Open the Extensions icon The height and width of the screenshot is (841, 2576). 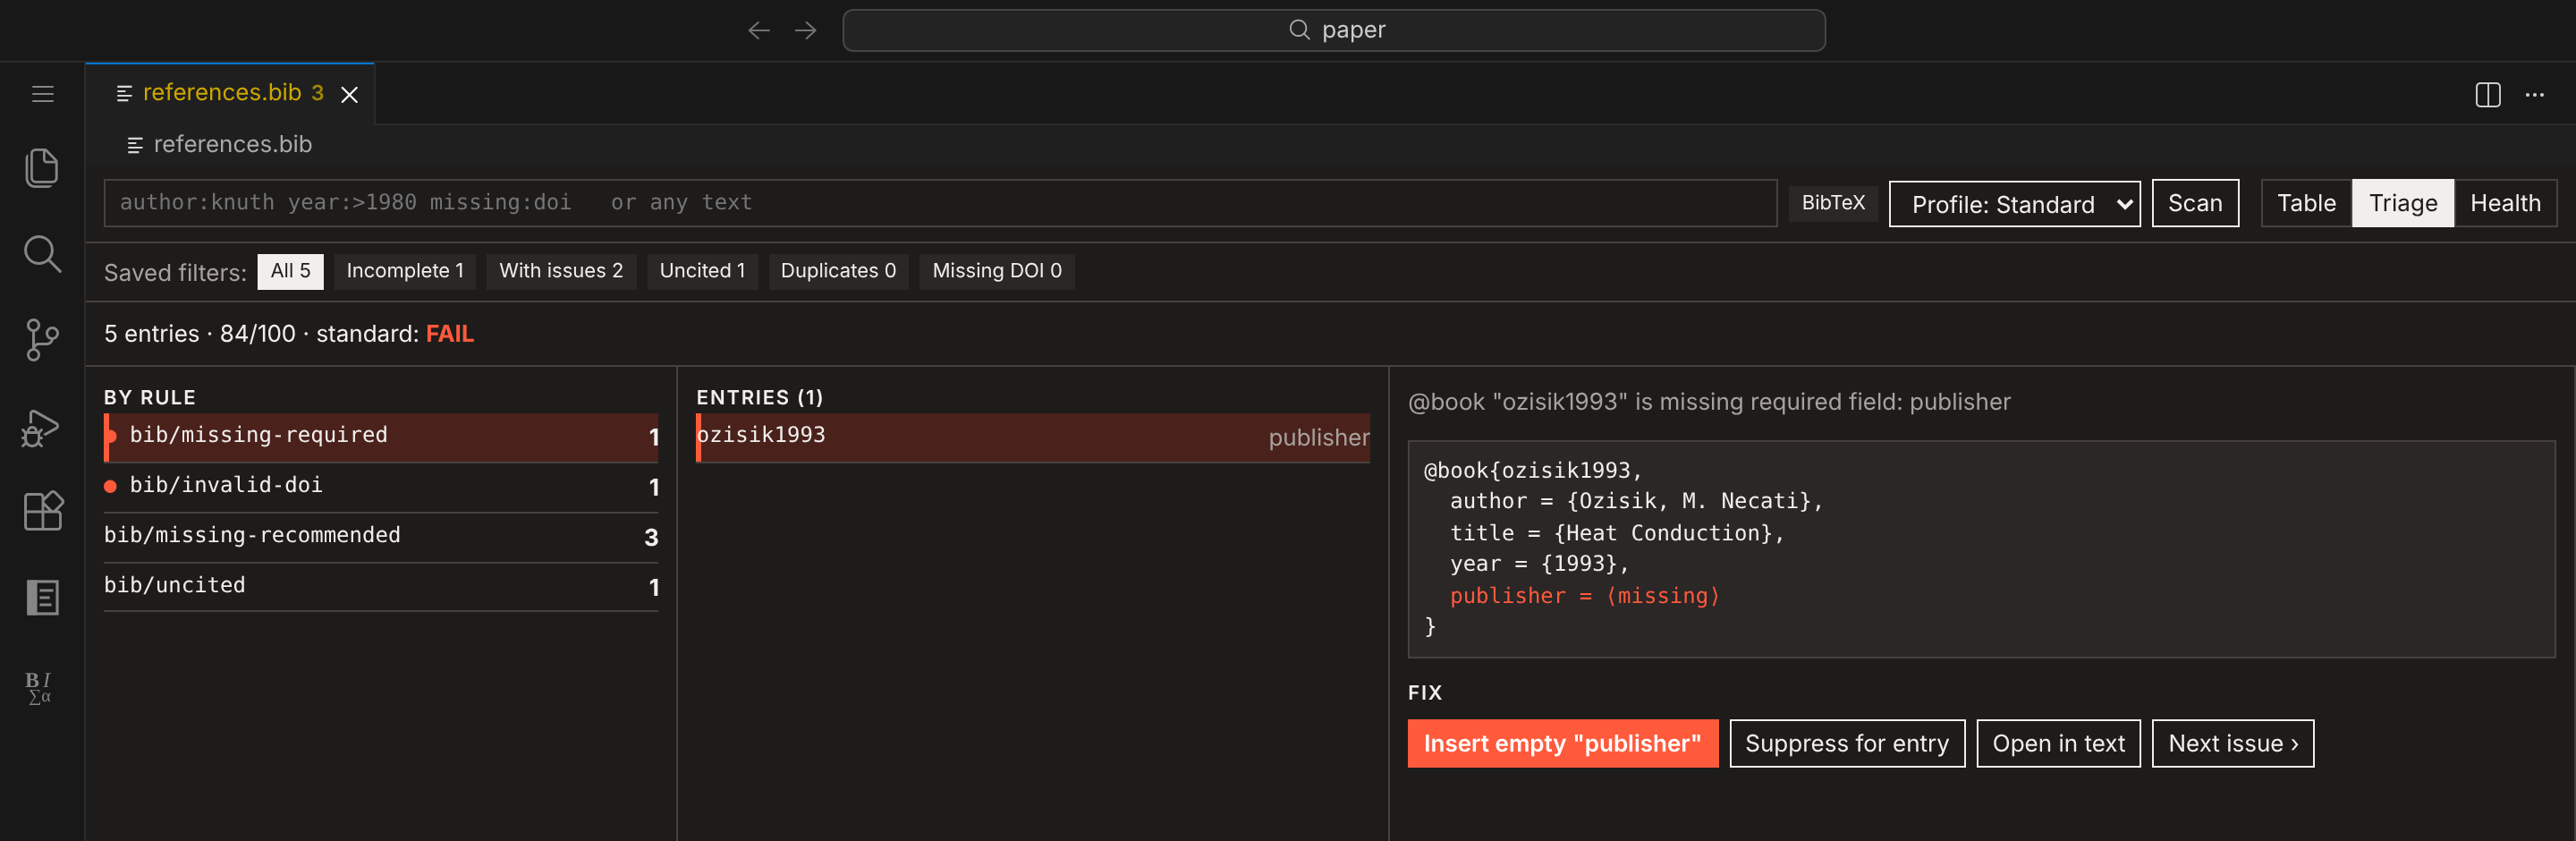(42, 511)
